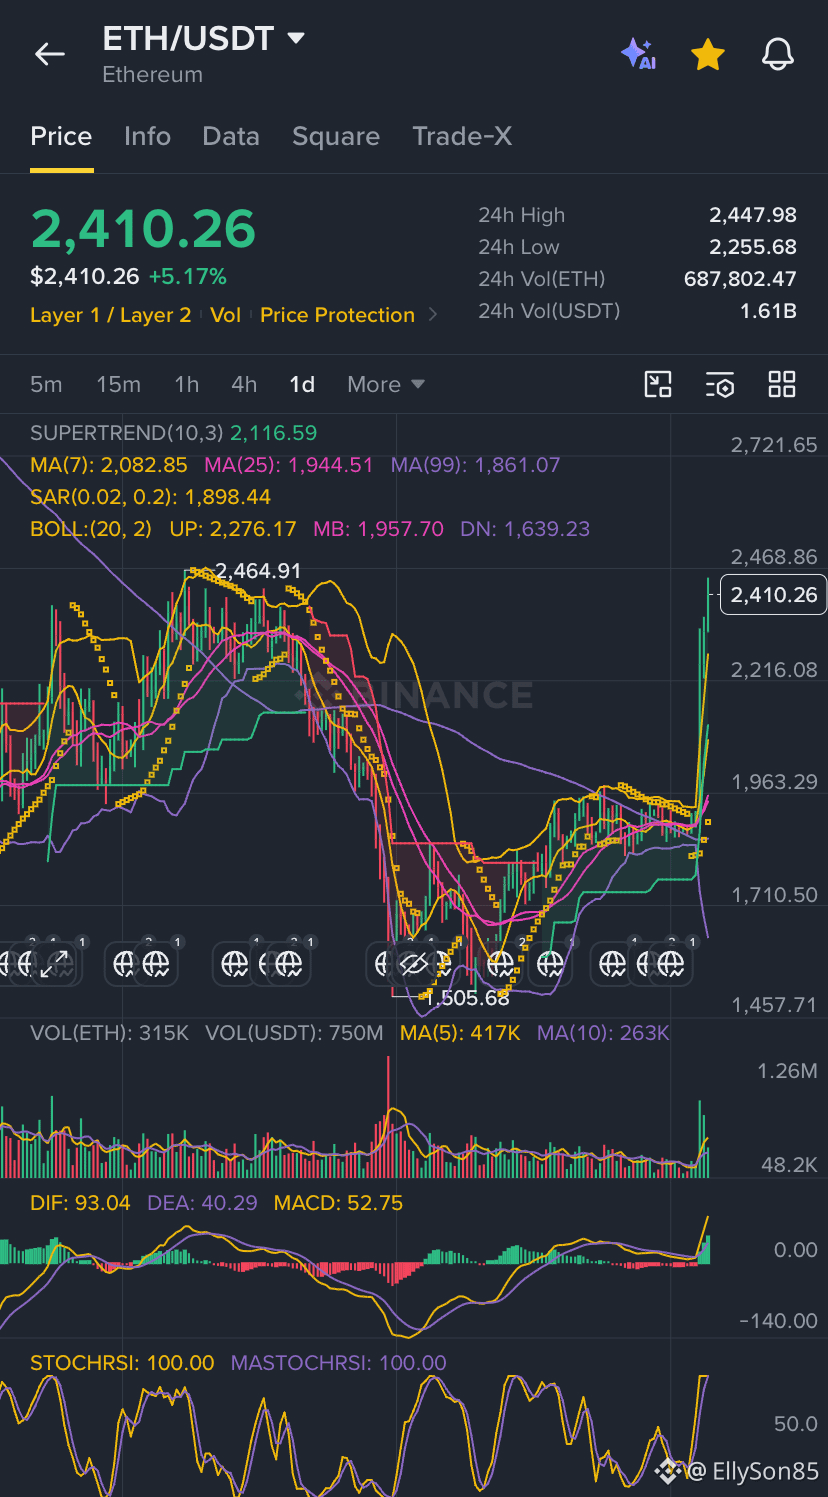Tap the MB: 1,957.70 Bollinger value
This screenshot has width=828, height=1497.
(378, 528)
